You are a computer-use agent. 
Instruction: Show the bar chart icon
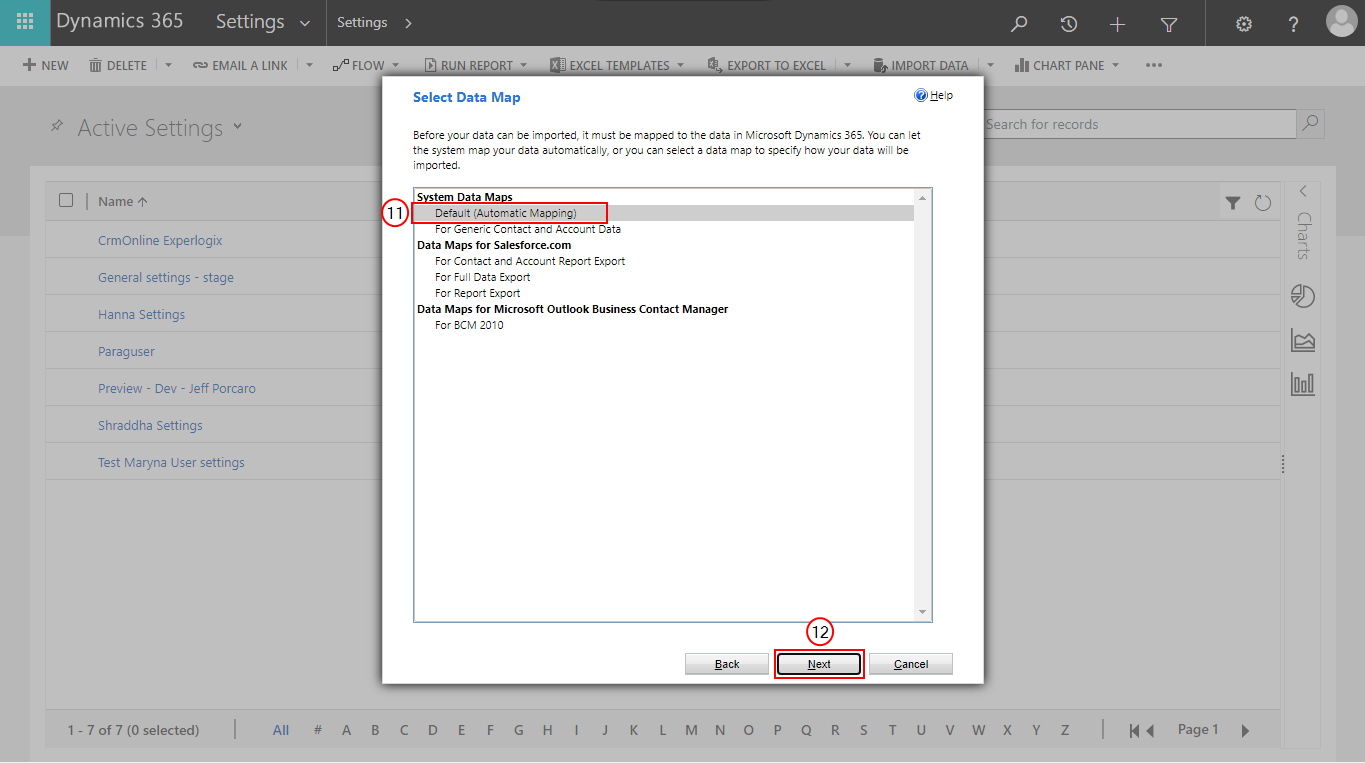(1303, 383)
